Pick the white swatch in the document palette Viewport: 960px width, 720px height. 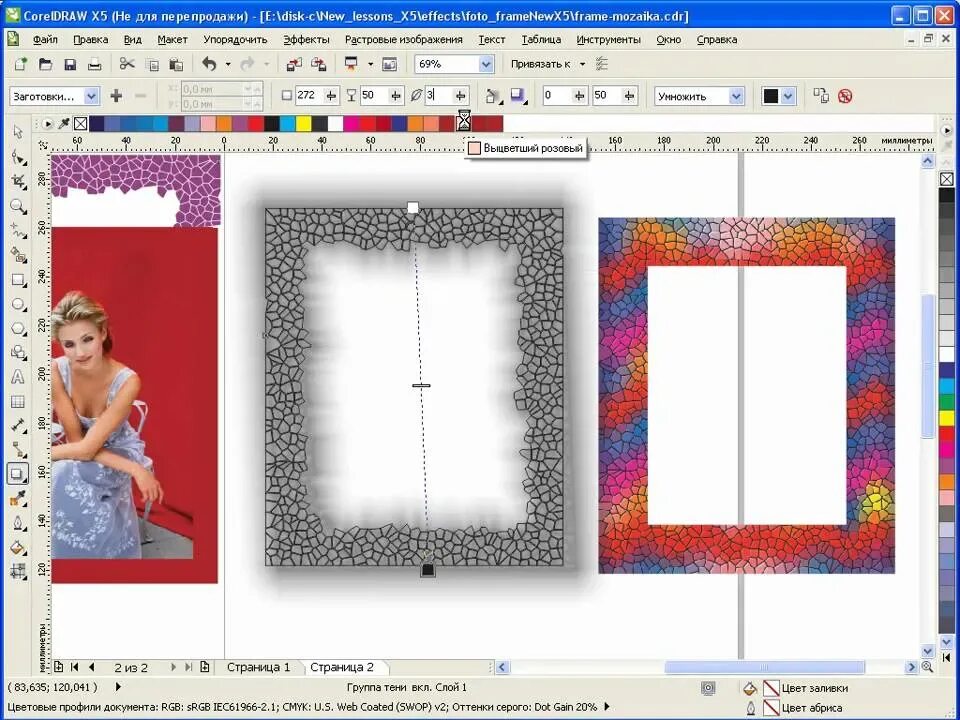pos(336,124)
